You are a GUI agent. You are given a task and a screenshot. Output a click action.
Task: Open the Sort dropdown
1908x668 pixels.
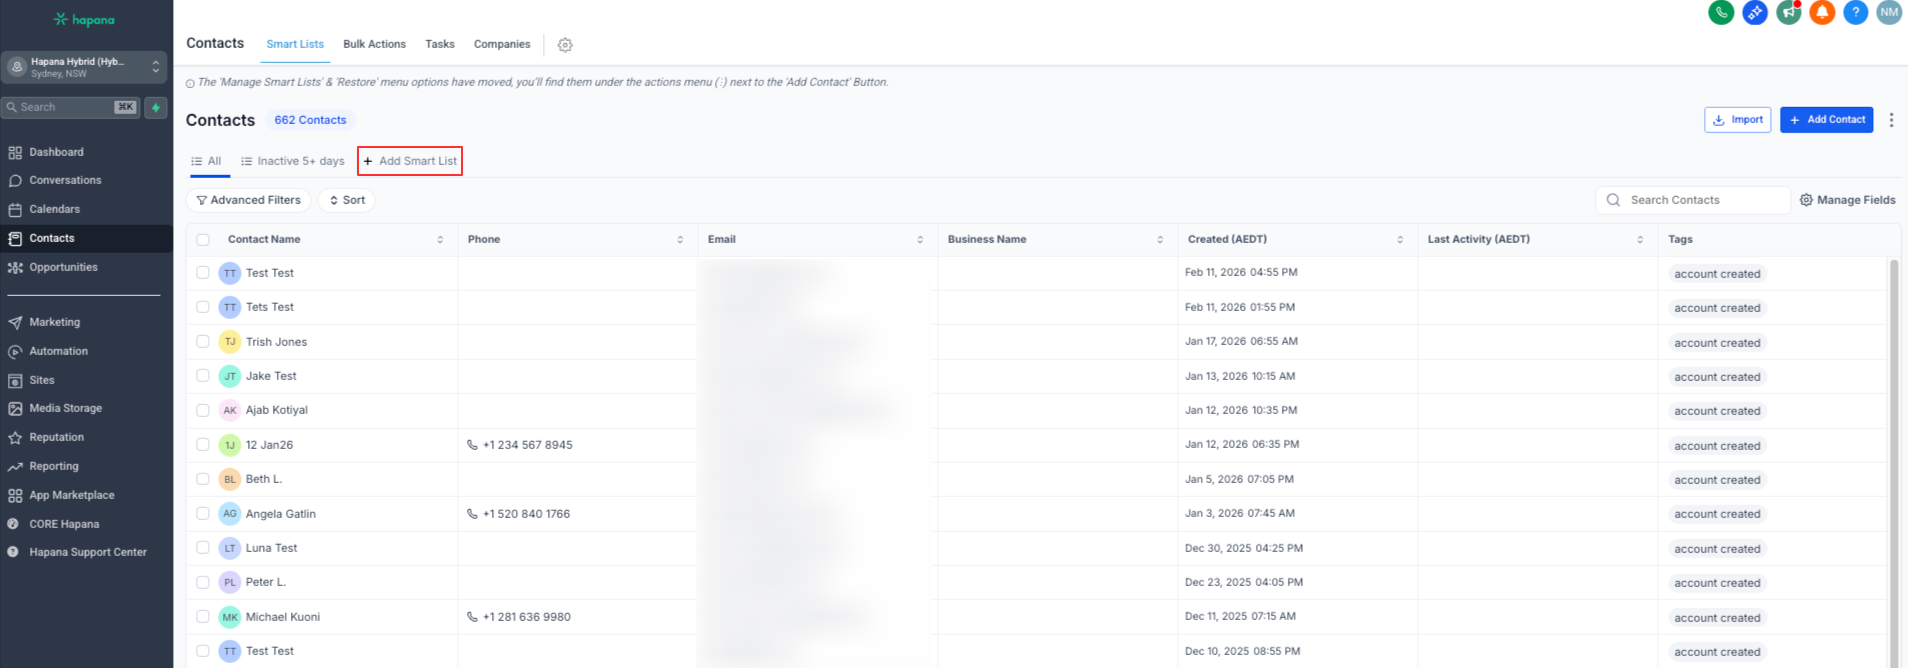[346, 200]
